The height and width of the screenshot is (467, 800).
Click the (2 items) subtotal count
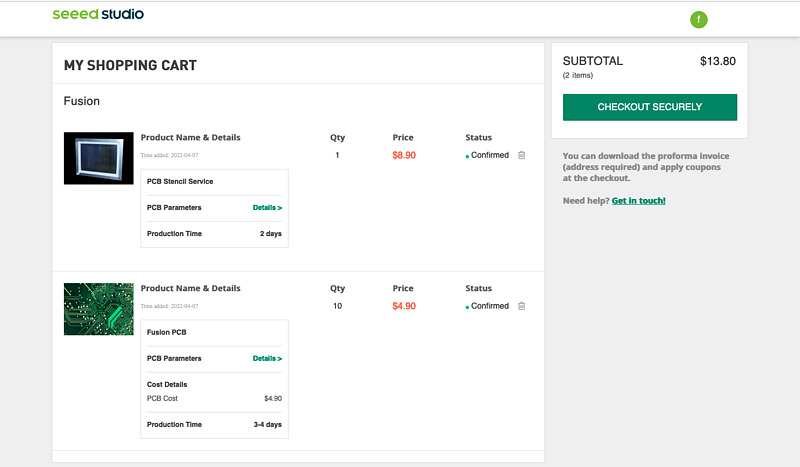pos(578,75)
